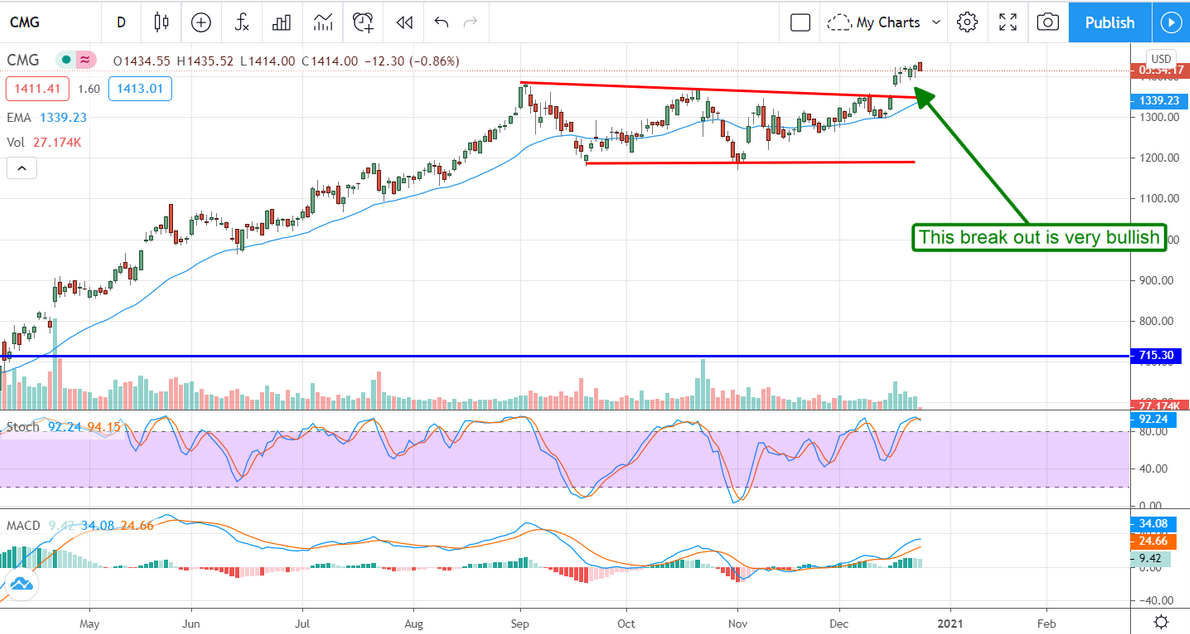Open the fx indicators menu
Image resolution: width=1190 pixels, height=634 pixels.
(x=241, y=23)
